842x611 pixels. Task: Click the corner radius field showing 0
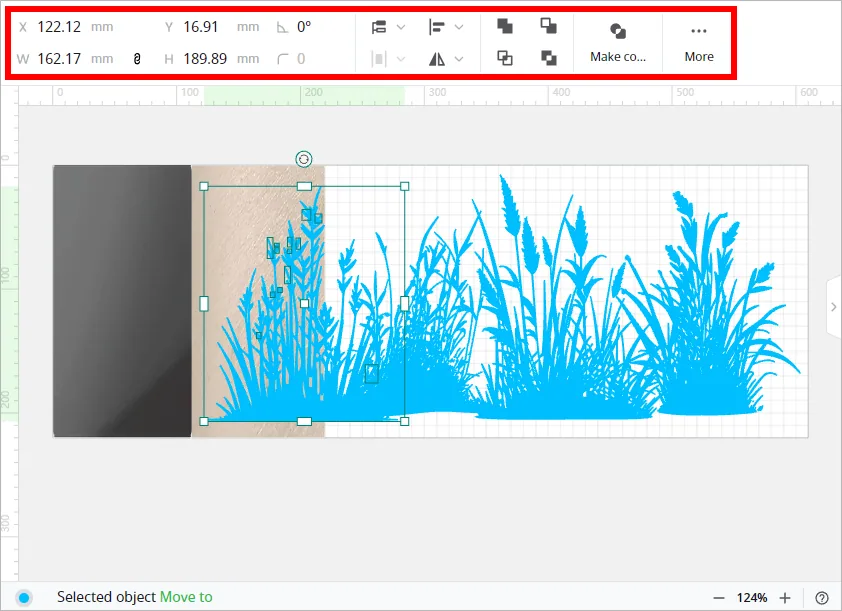point(301,59)
